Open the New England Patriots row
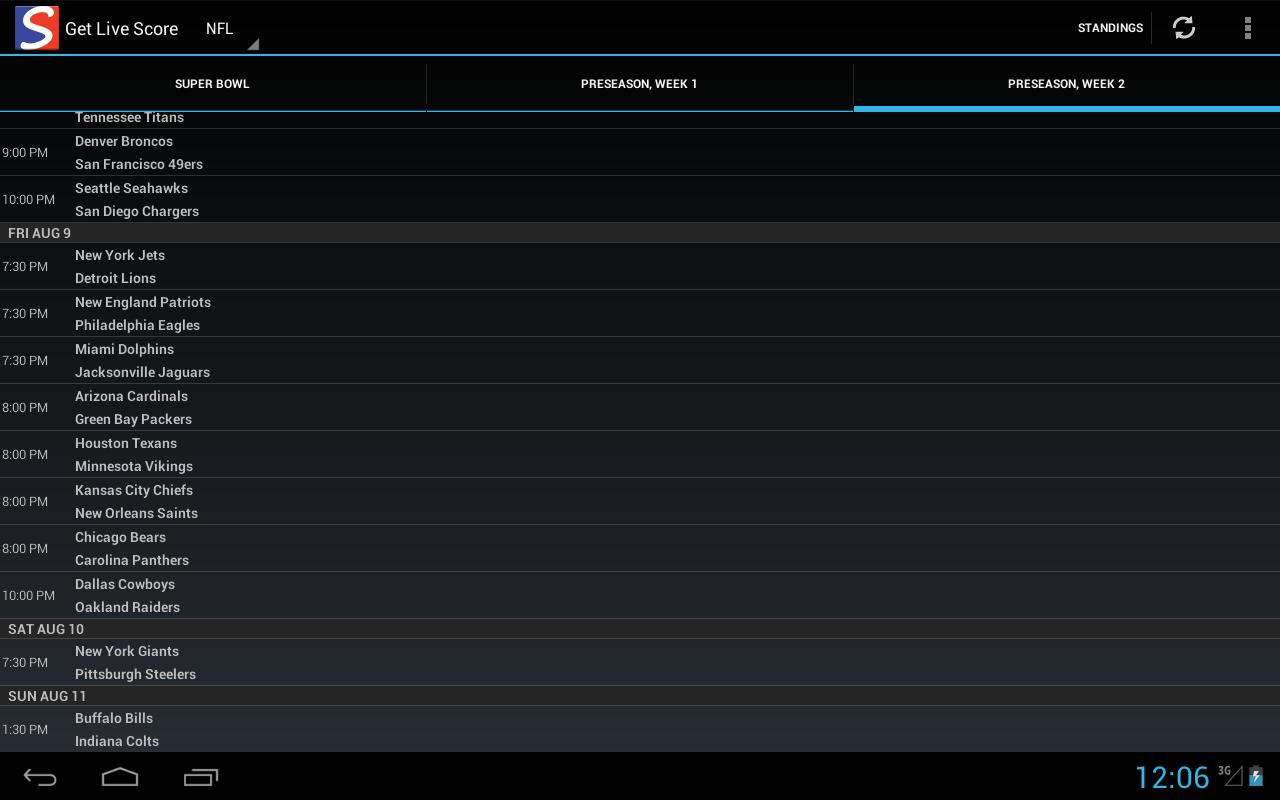 [x=143, y=302]
